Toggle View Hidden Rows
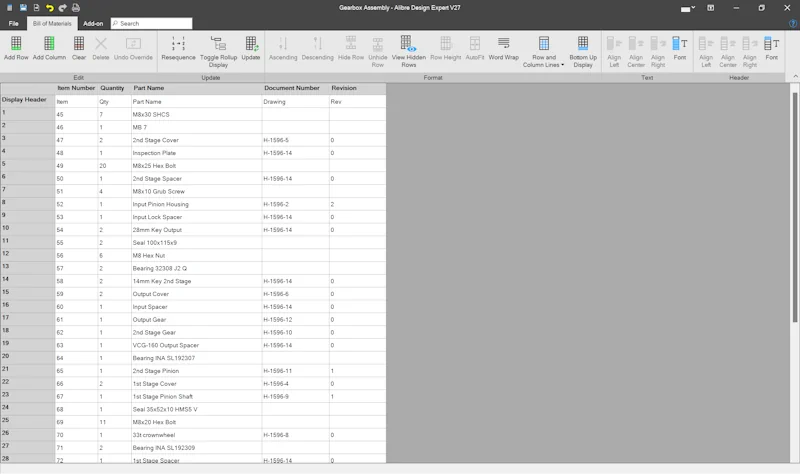This screenshot has width=800, height=474. point(409,52)
